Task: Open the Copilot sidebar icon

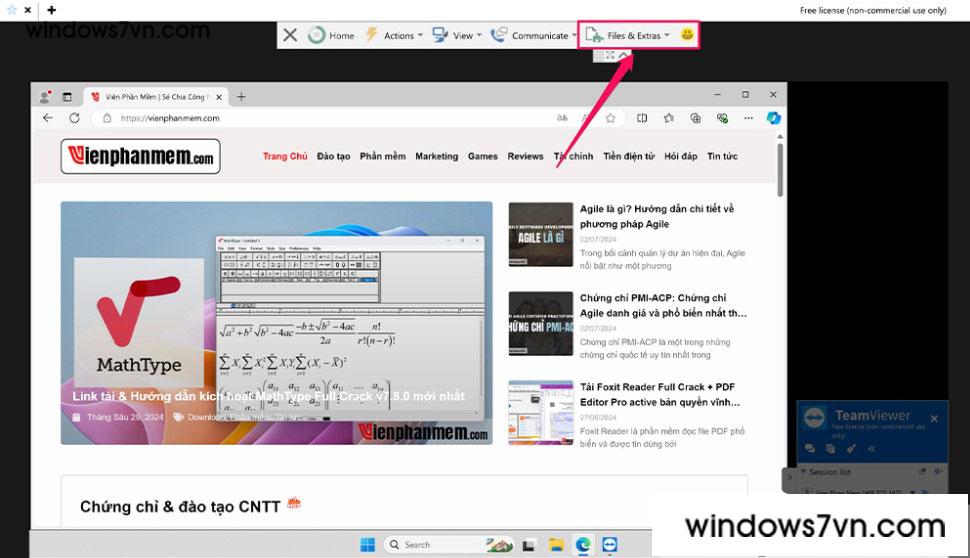Action: pos(773,118)
